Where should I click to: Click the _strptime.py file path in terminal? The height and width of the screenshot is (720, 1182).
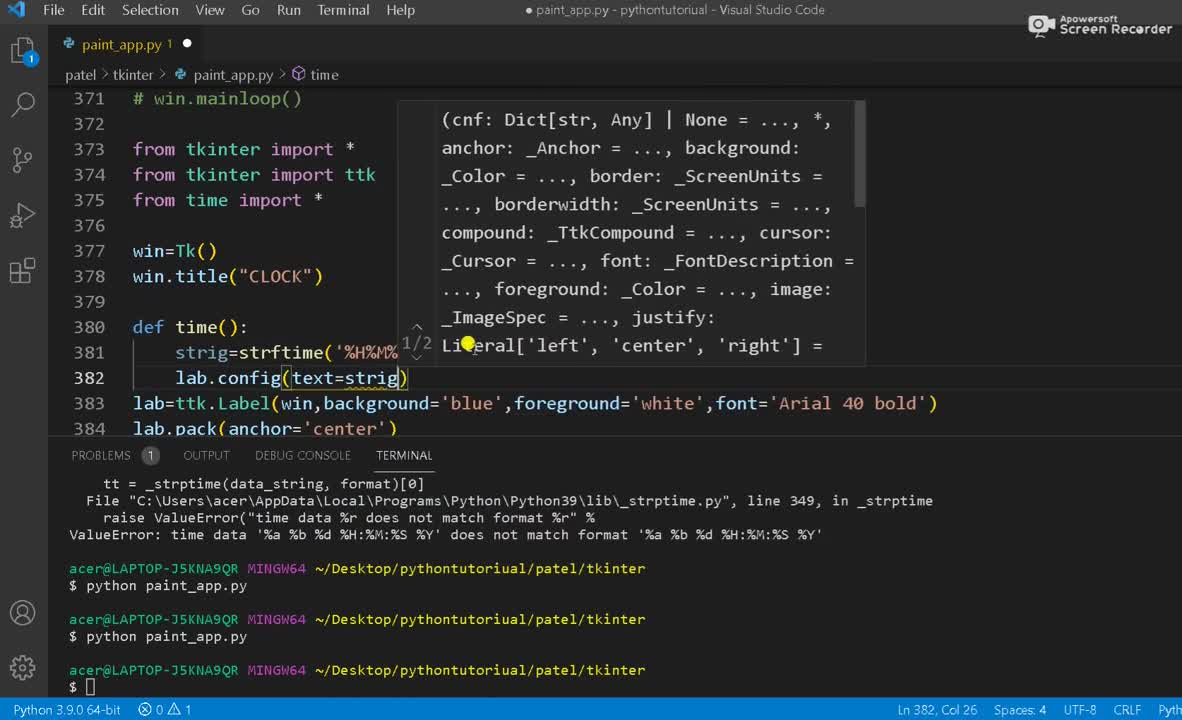pyautogui.click(x=429, y=501)
